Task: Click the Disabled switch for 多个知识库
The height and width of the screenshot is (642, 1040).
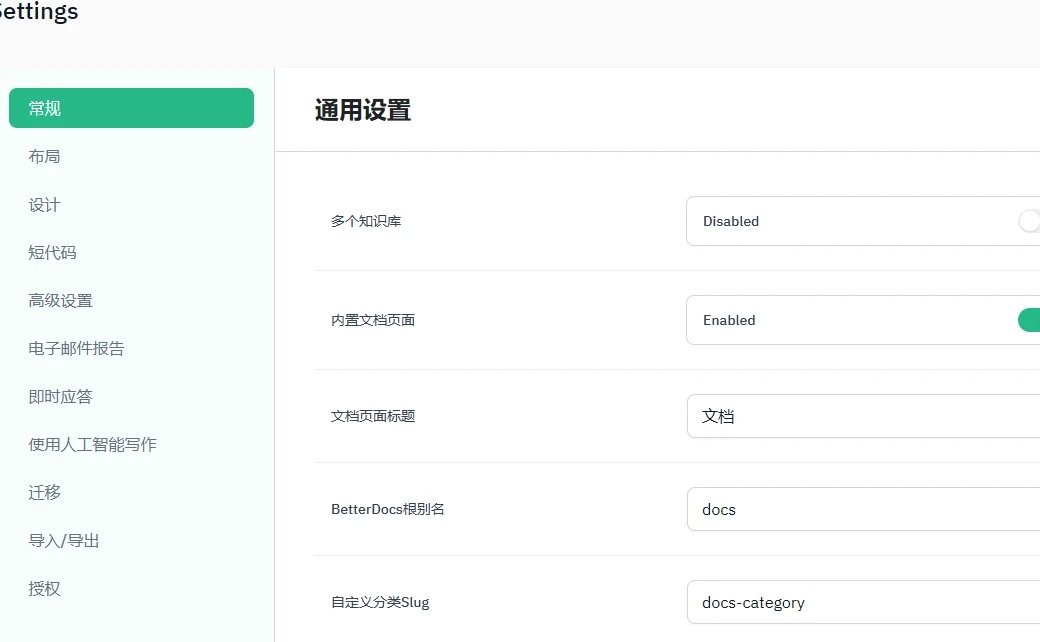Action: [x=1030, y=221]
